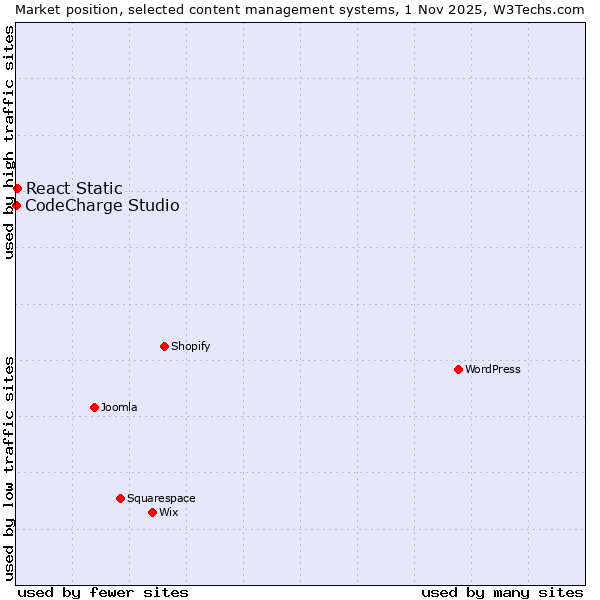Click the 'used by fewer sites' axis label
The width and height of the screenshot is (600, 600).
pos(103,592)
